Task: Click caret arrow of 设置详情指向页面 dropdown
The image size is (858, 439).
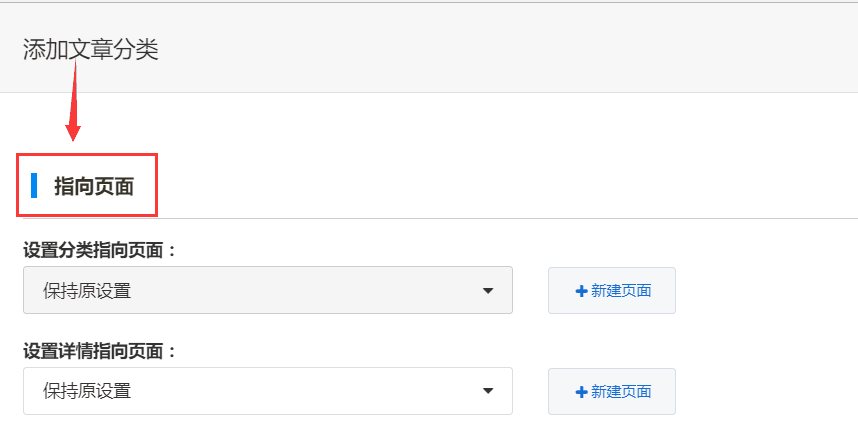Action: point(488,391)
